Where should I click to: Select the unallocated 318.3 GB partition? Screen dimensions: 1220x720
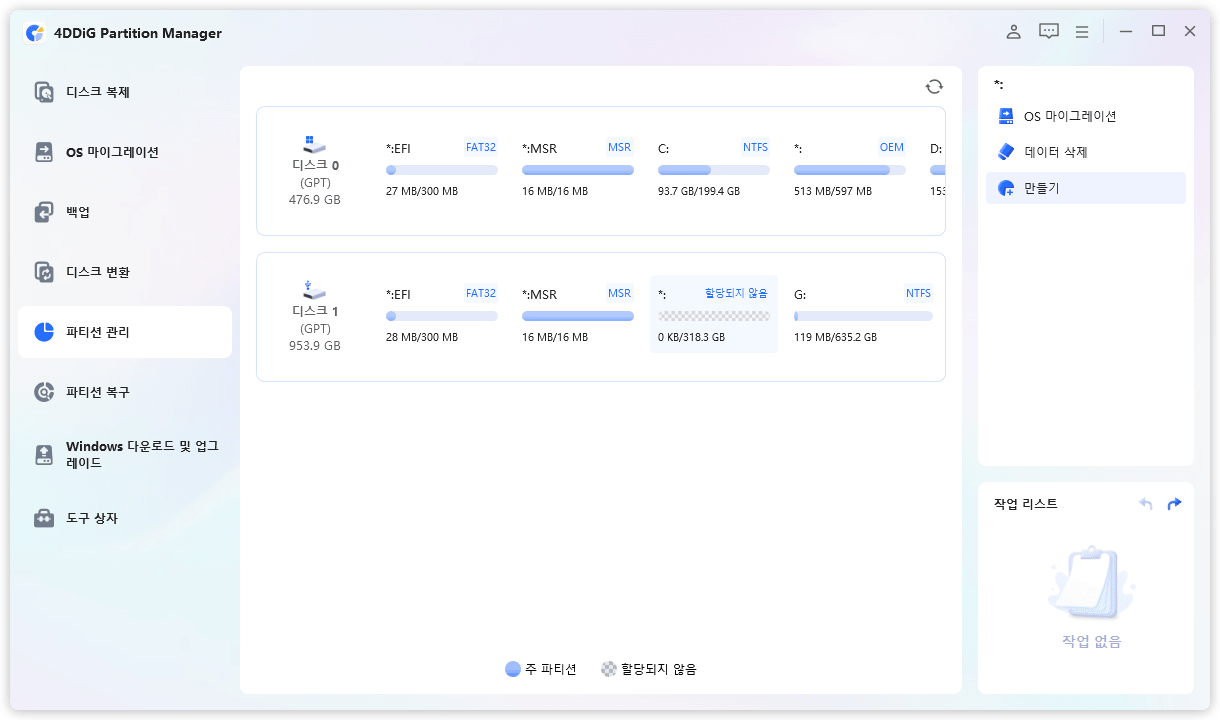[713, 315]
